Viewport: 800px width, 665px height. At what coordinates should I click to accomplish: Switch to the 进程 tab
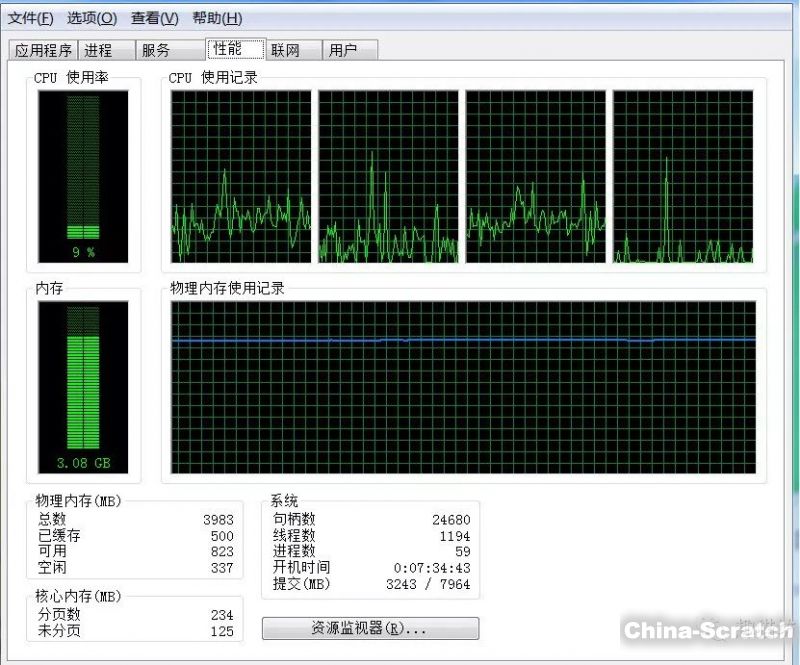coord(98,50)
